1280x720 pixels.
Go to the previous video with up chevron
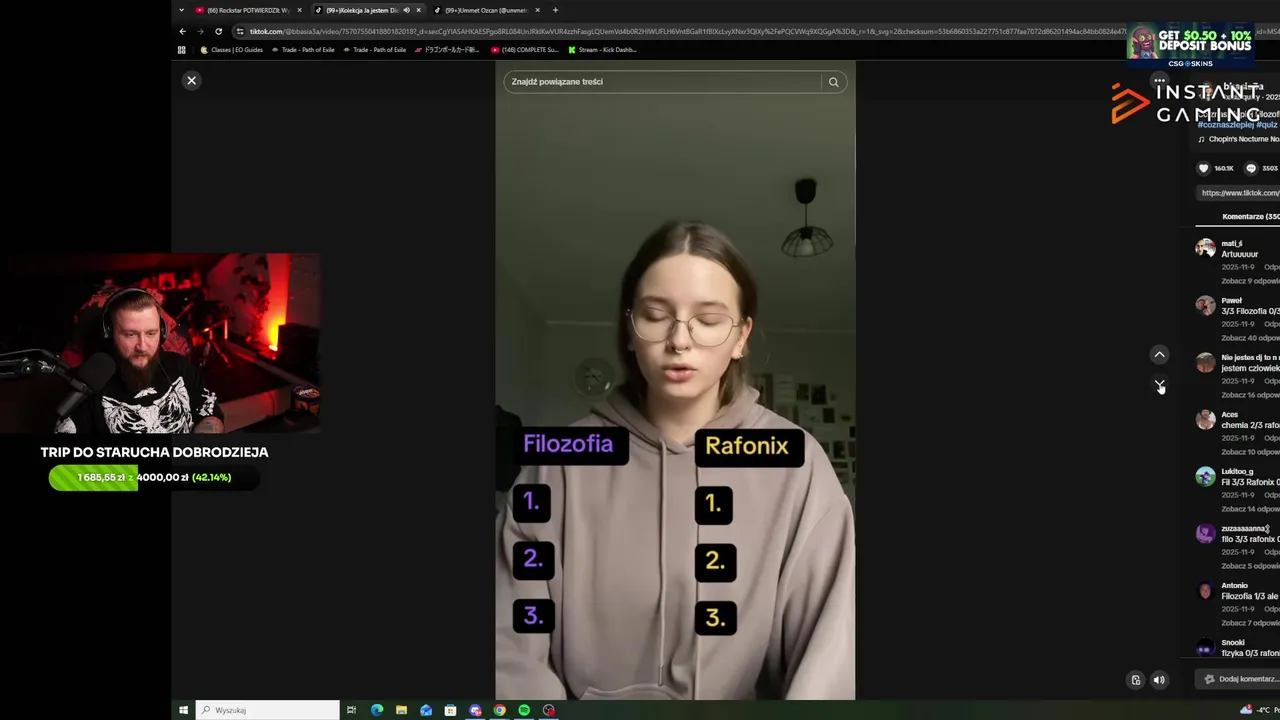(x=1159, y=354)
